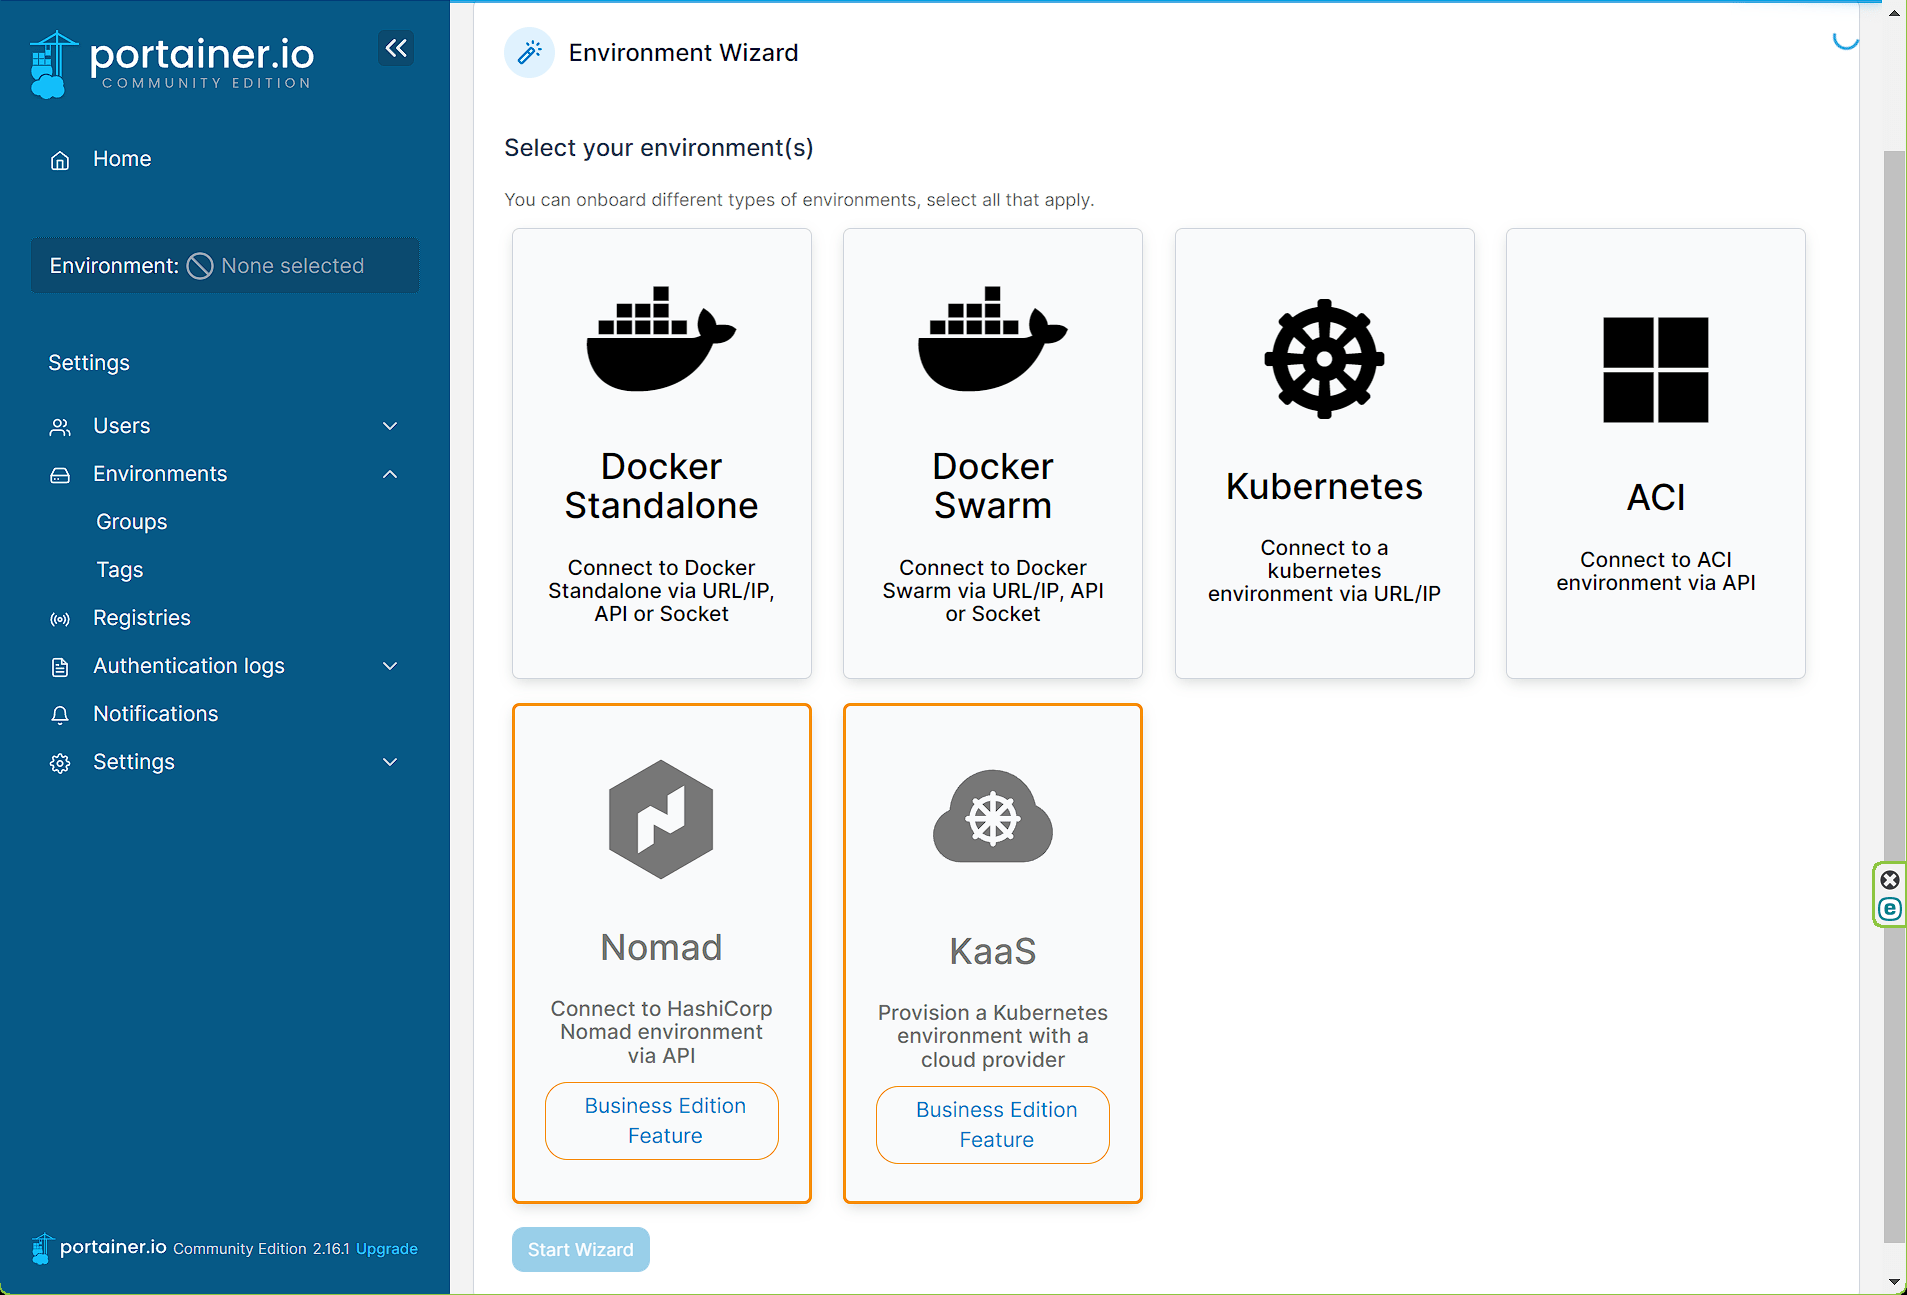Click the Docker Swarm whale icon
The height and width of the screenshot is (1295, 1907).
(x=993, y=339)
